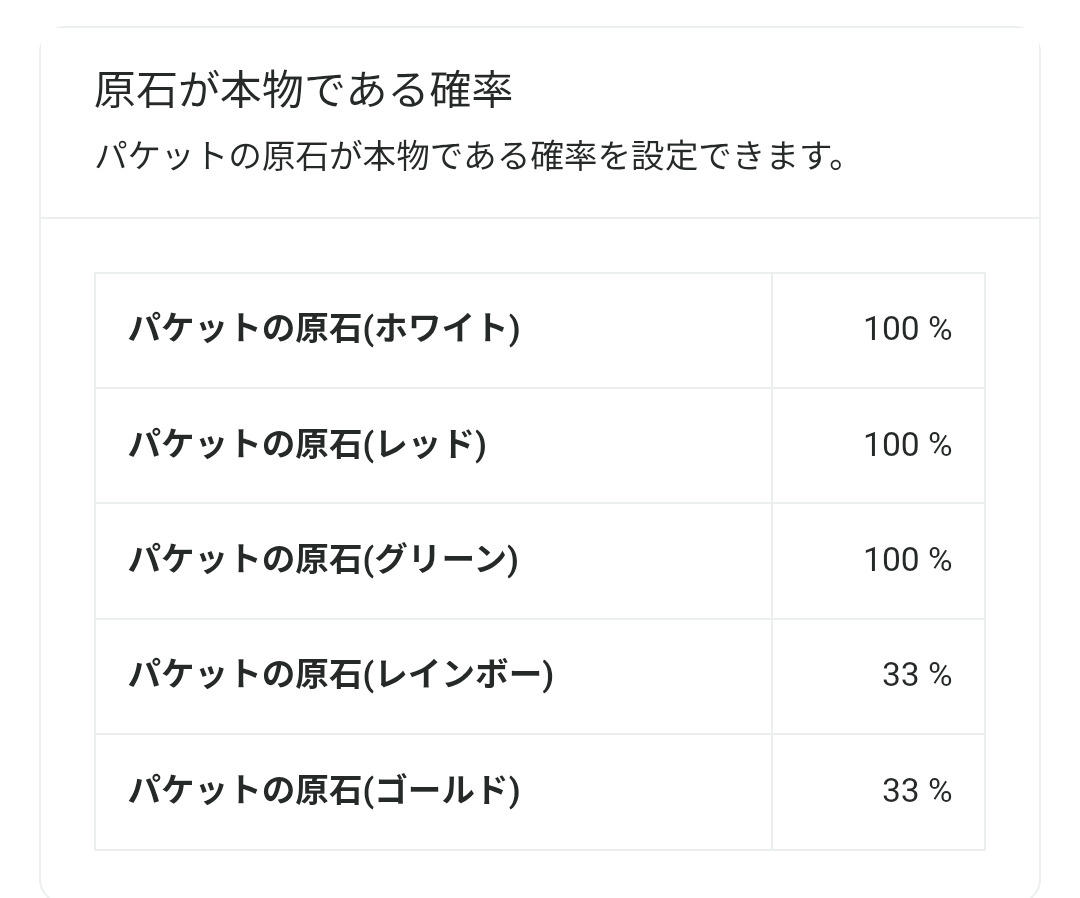Click the % symbol in the グリーン row
1080x898 pixels.
940,560
